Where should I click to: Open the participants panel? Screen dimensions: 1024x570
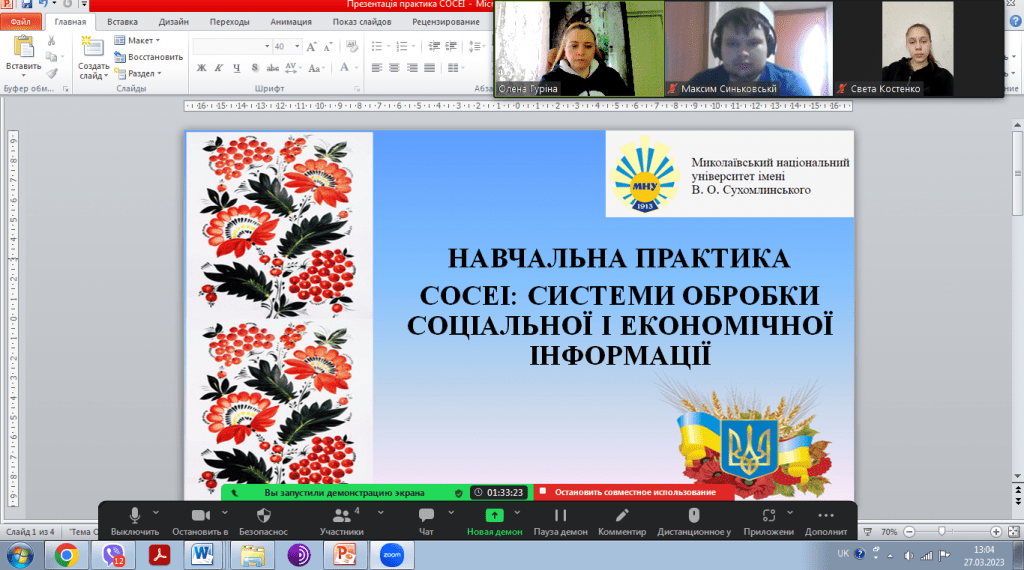[x=342, y=516]
